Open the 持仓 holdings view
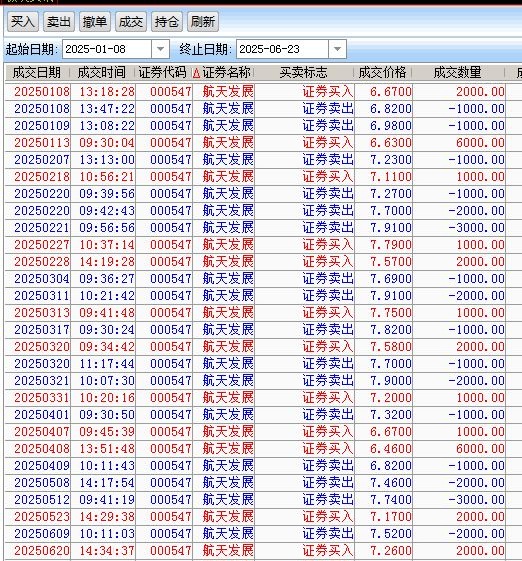The image size is (522, 561). [x=167, y=22]
